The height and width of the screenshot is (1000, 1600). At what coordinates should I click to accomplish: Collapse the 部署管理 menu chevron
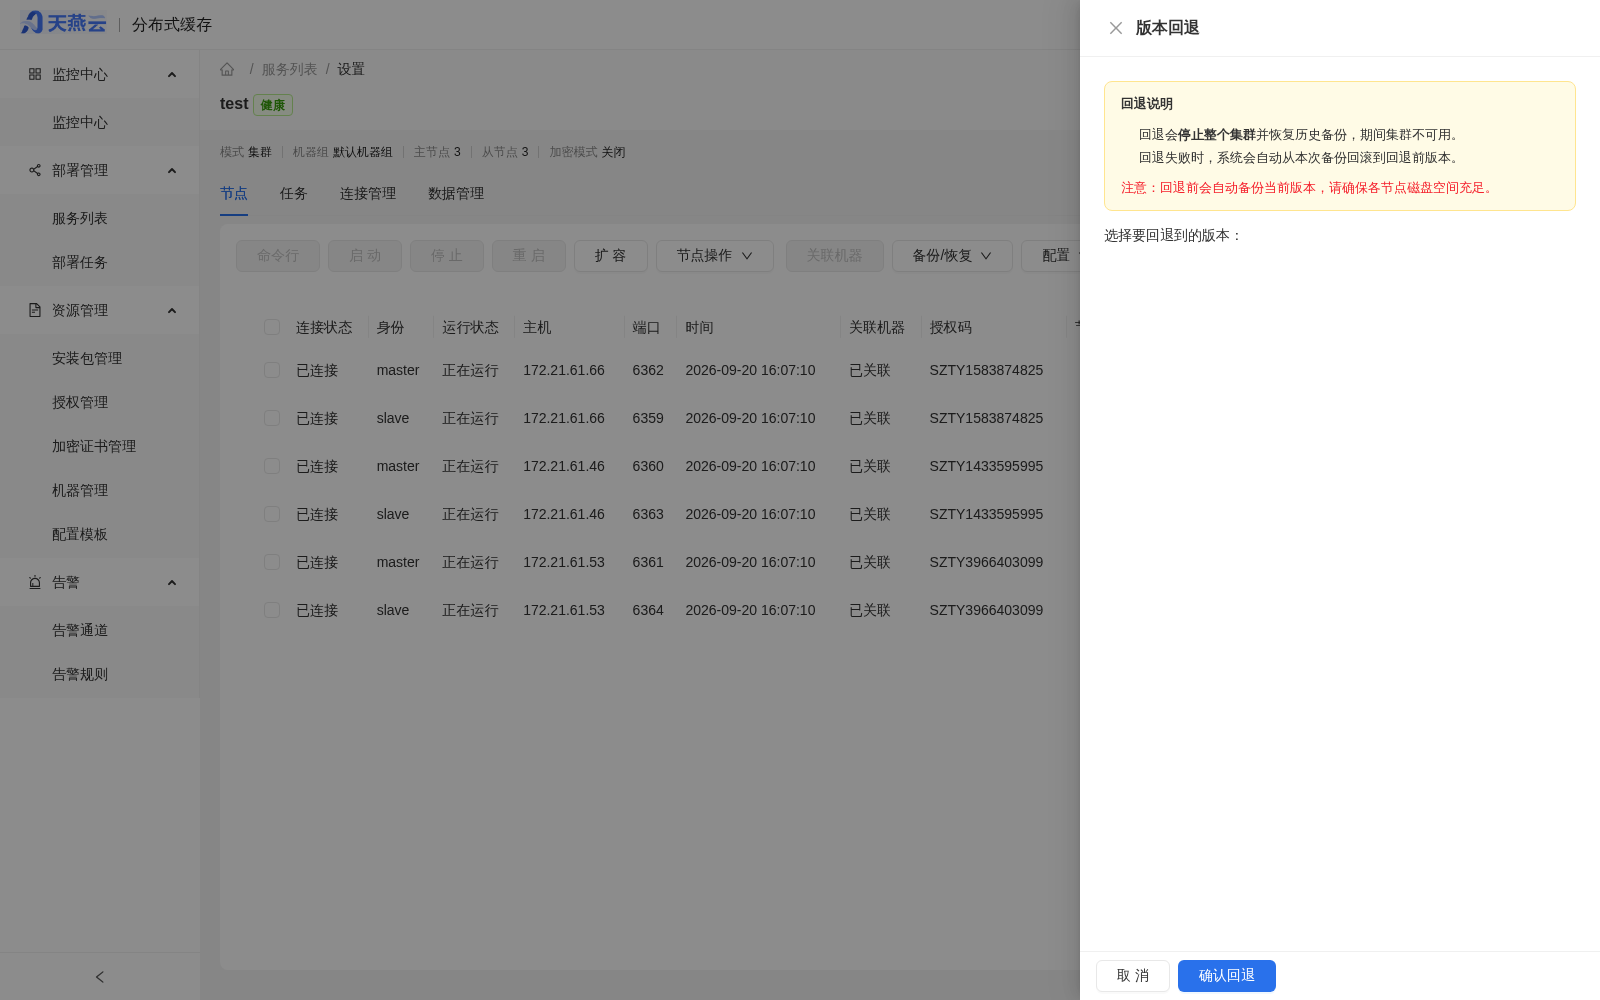pyautogui.click(x=172, y=170)
